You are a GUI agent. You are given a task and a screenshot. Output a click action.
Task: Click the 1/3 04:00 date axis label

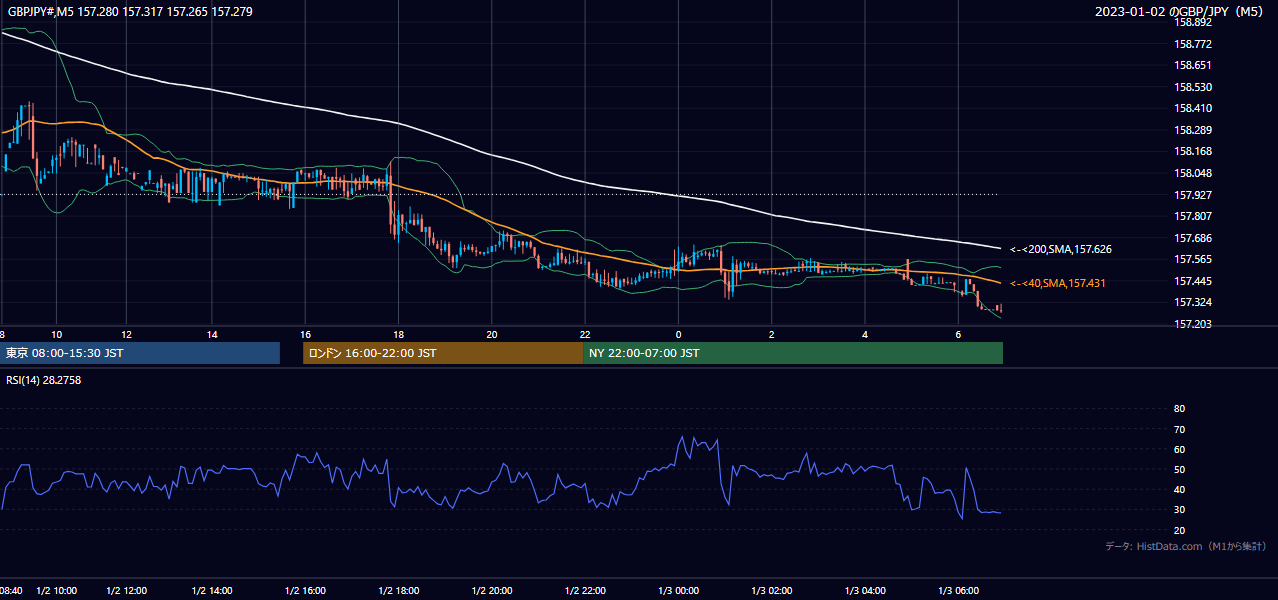[x=865, y=591]
